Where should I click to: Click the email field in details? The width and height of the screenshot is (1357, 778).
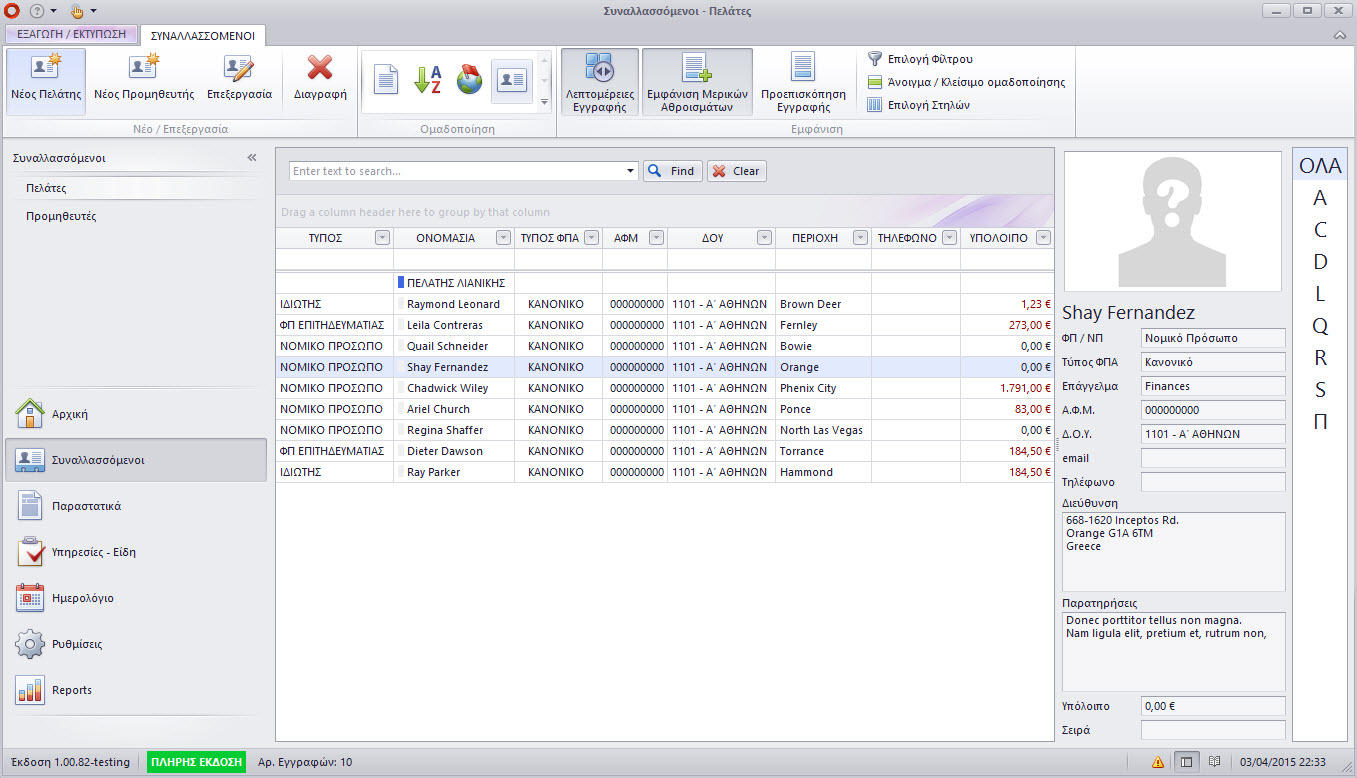(x=1213, y=458)
